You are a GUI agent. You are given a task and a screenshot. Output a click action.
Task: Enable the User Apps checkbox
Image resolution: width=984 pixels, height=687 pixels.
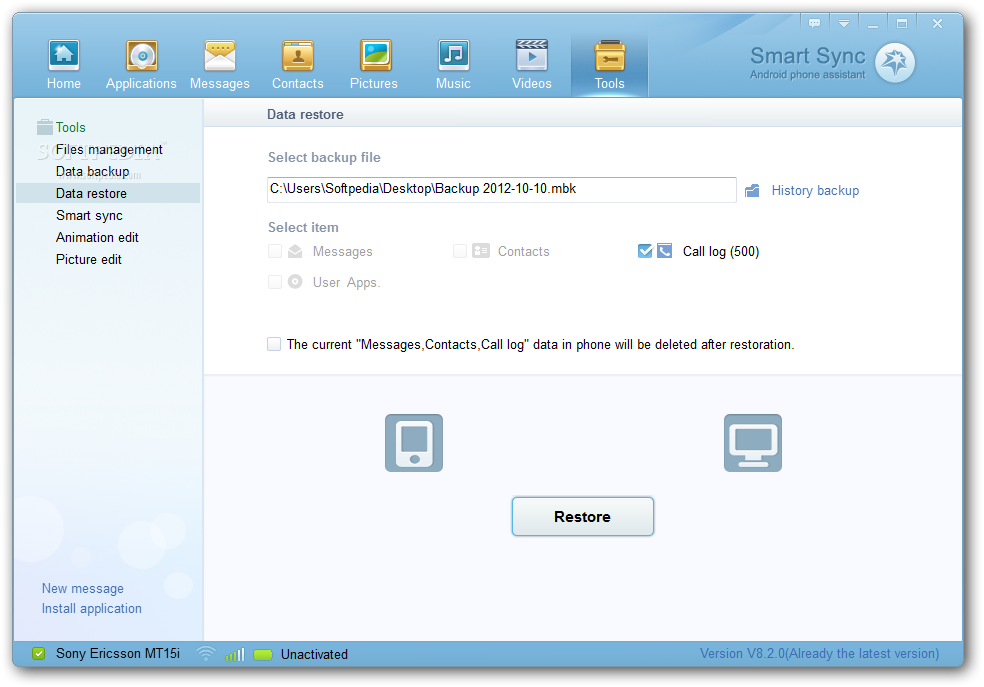pos(275,282)
